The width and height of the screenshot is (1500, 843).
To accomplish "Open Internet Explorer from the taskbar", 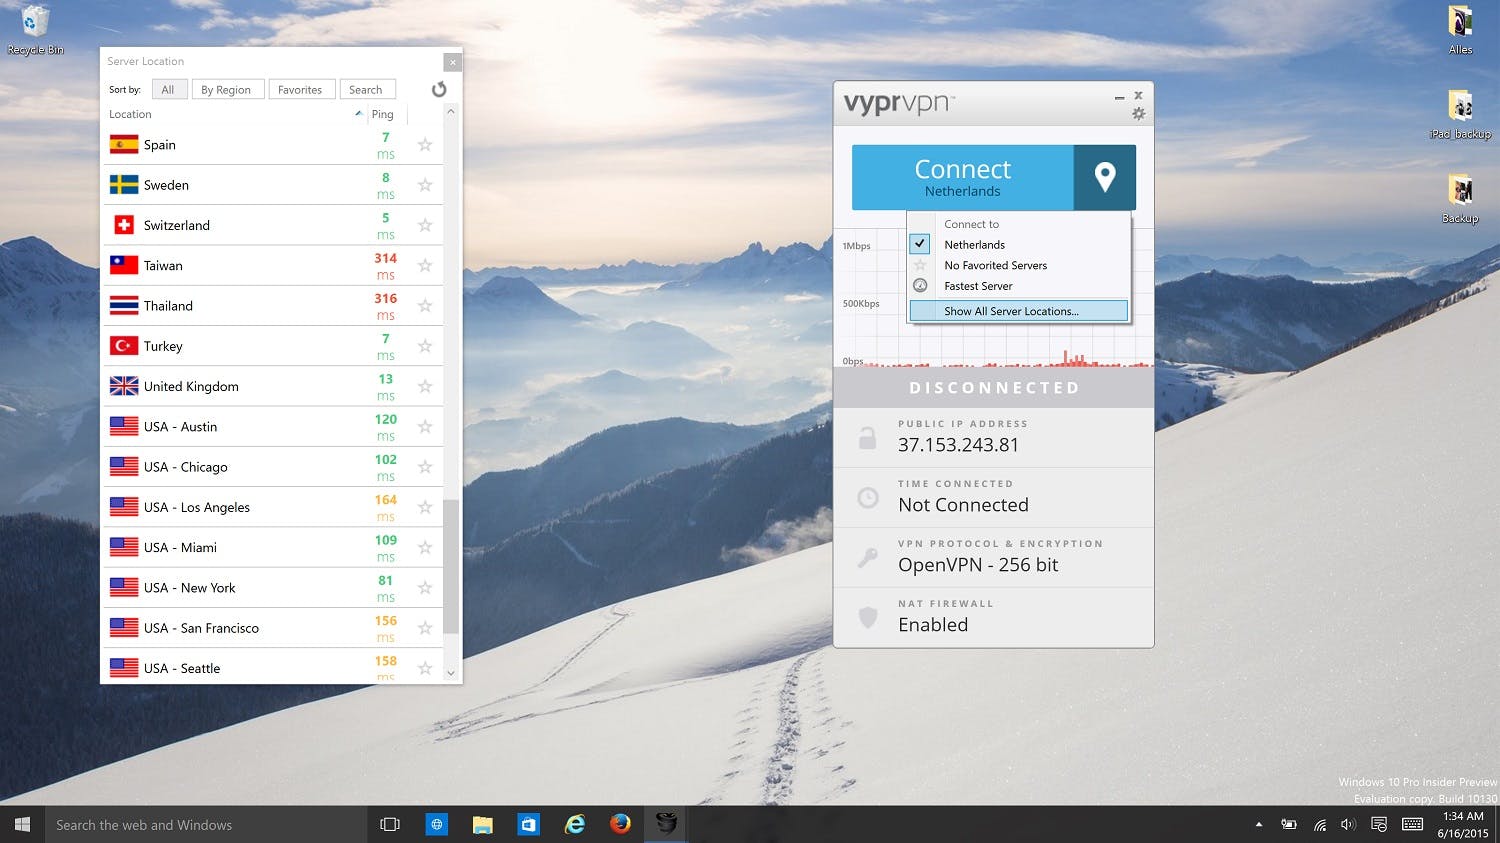I will (575, 825).
